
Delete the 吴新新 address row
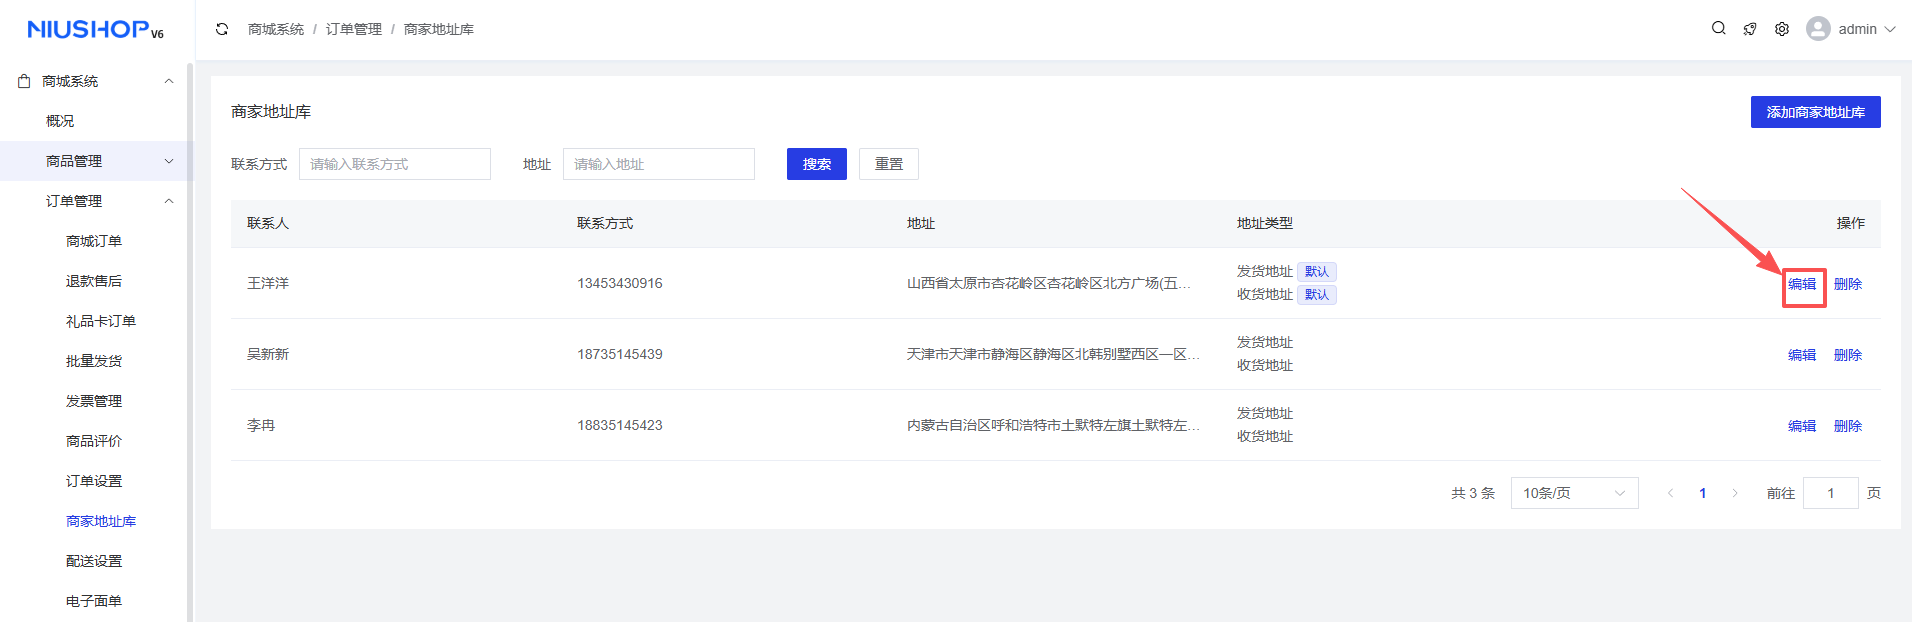tap(1847, 355)
